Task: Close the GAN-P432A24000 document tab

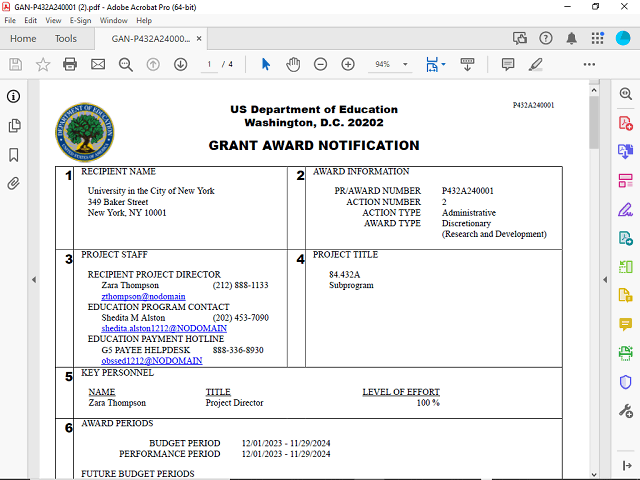Action: click(x=201, y=39)
